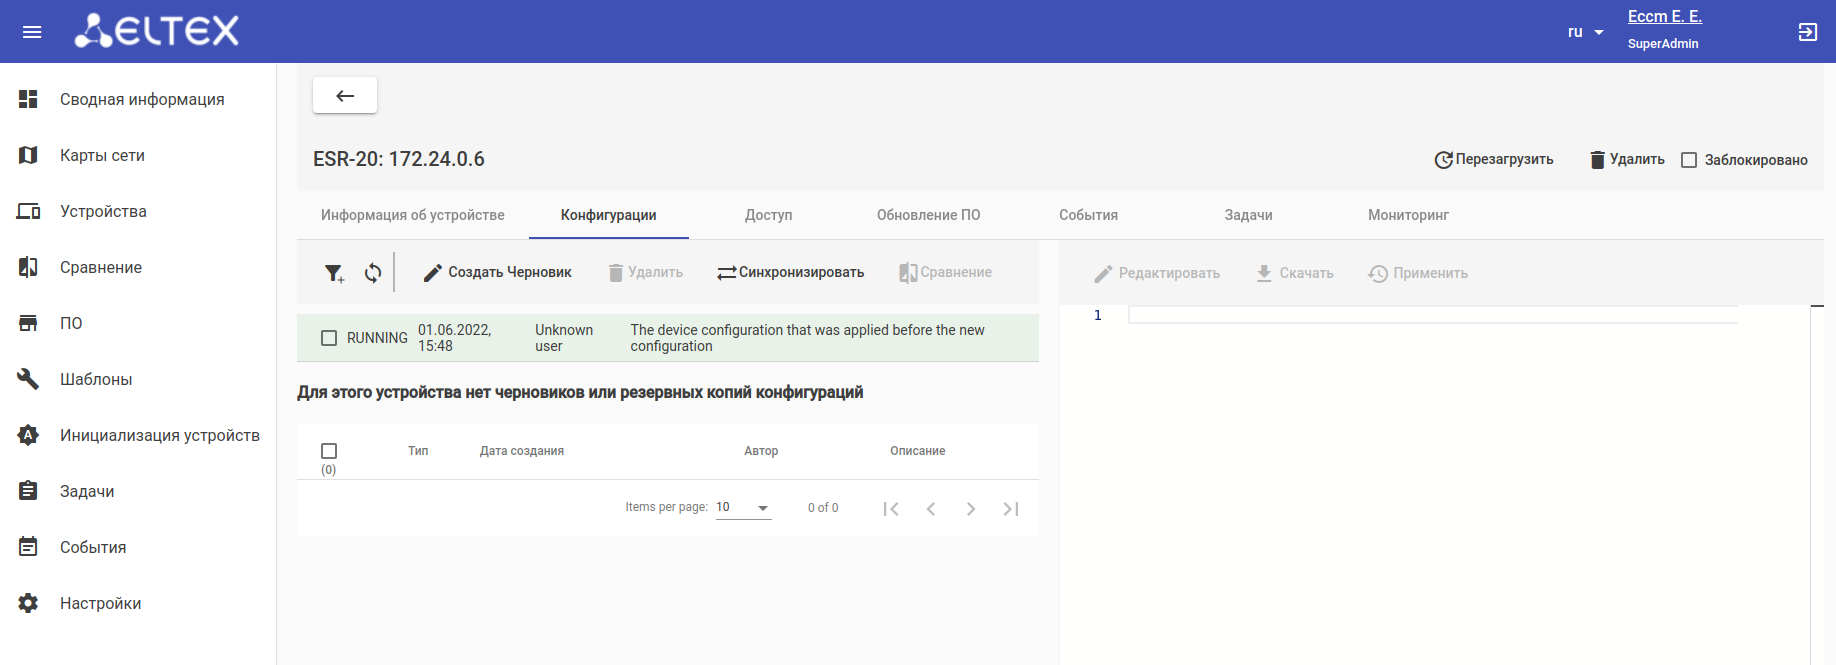Check the RUNNING configuration checkbox

click(329, 338)
